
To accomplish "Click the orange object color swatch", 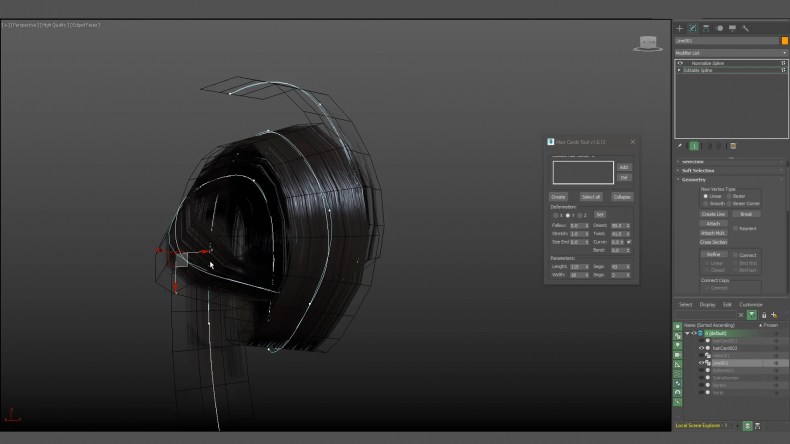I will 784,41.
